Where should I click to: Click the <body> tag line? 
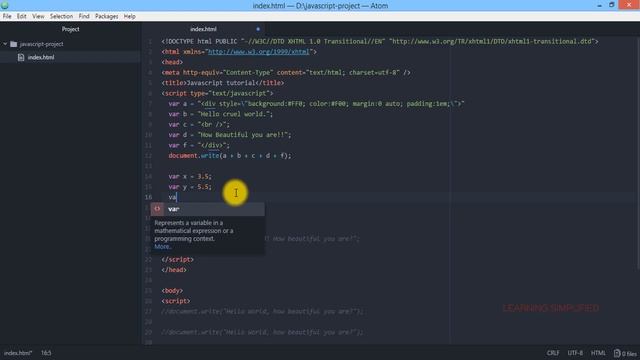coord(172,291)
